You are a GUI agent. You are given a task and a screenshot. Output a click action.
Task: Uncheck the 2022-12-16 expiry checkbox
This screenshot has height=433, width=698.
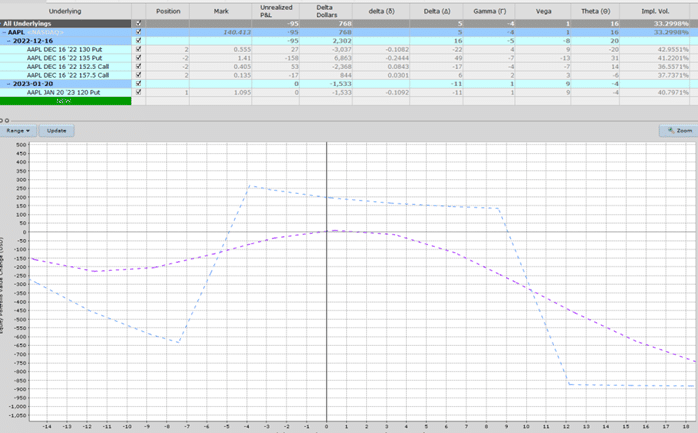pos(138,40)
